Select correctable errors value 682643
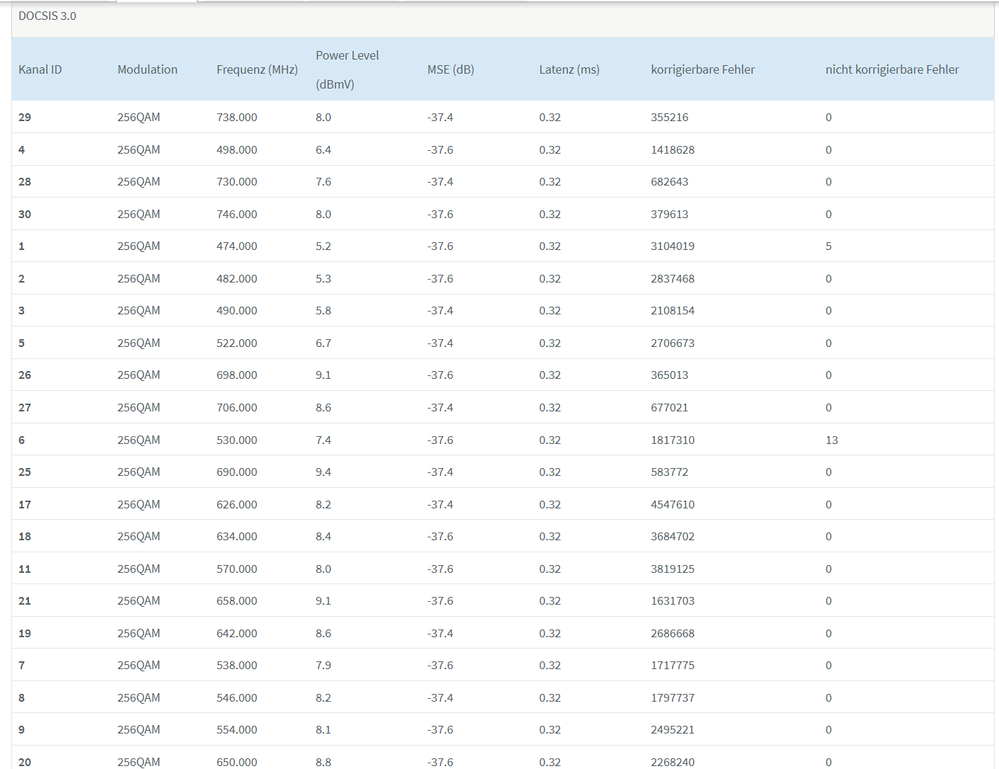999x769 pixels. click(x=670, y=182)
